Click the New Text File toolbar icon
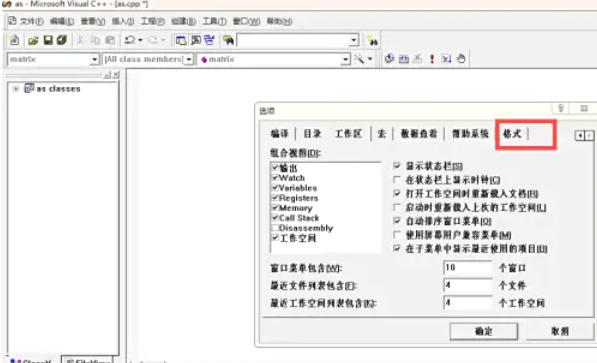 (14, 40)
